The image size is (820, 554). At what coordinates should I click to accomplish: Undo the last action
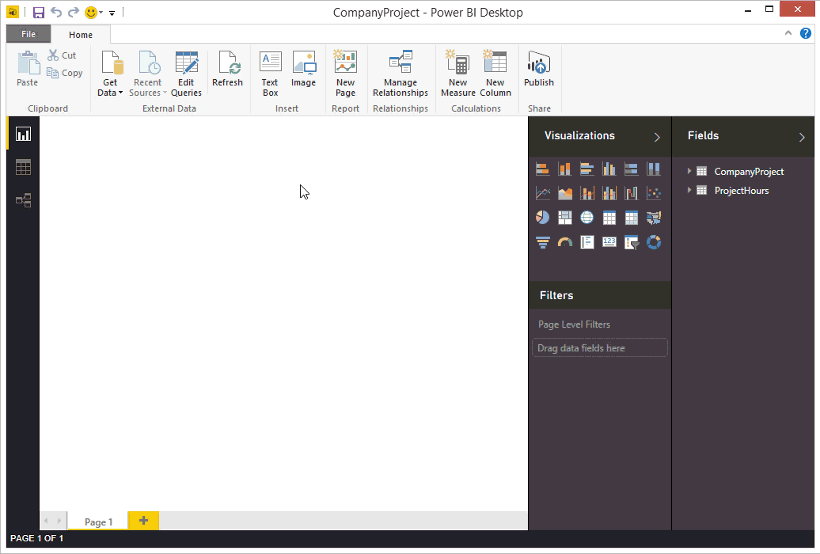(56, 12)
